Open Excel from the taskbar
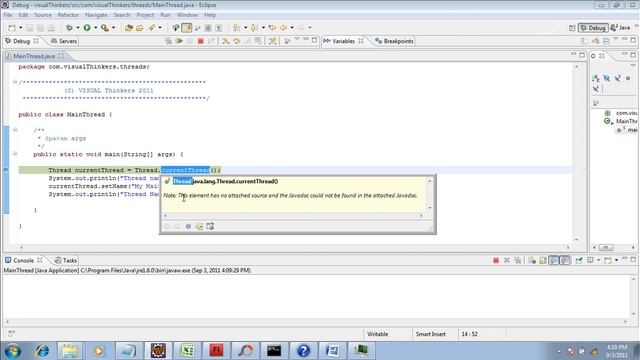This screenshot has width=640, height=360. [187, 351]
